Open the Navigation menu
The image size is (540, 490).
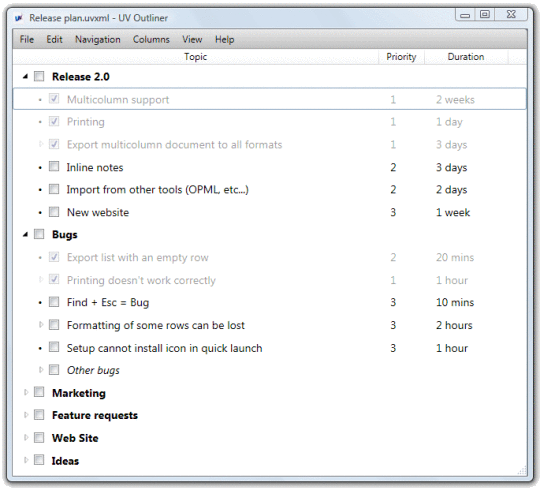(98, 40)
